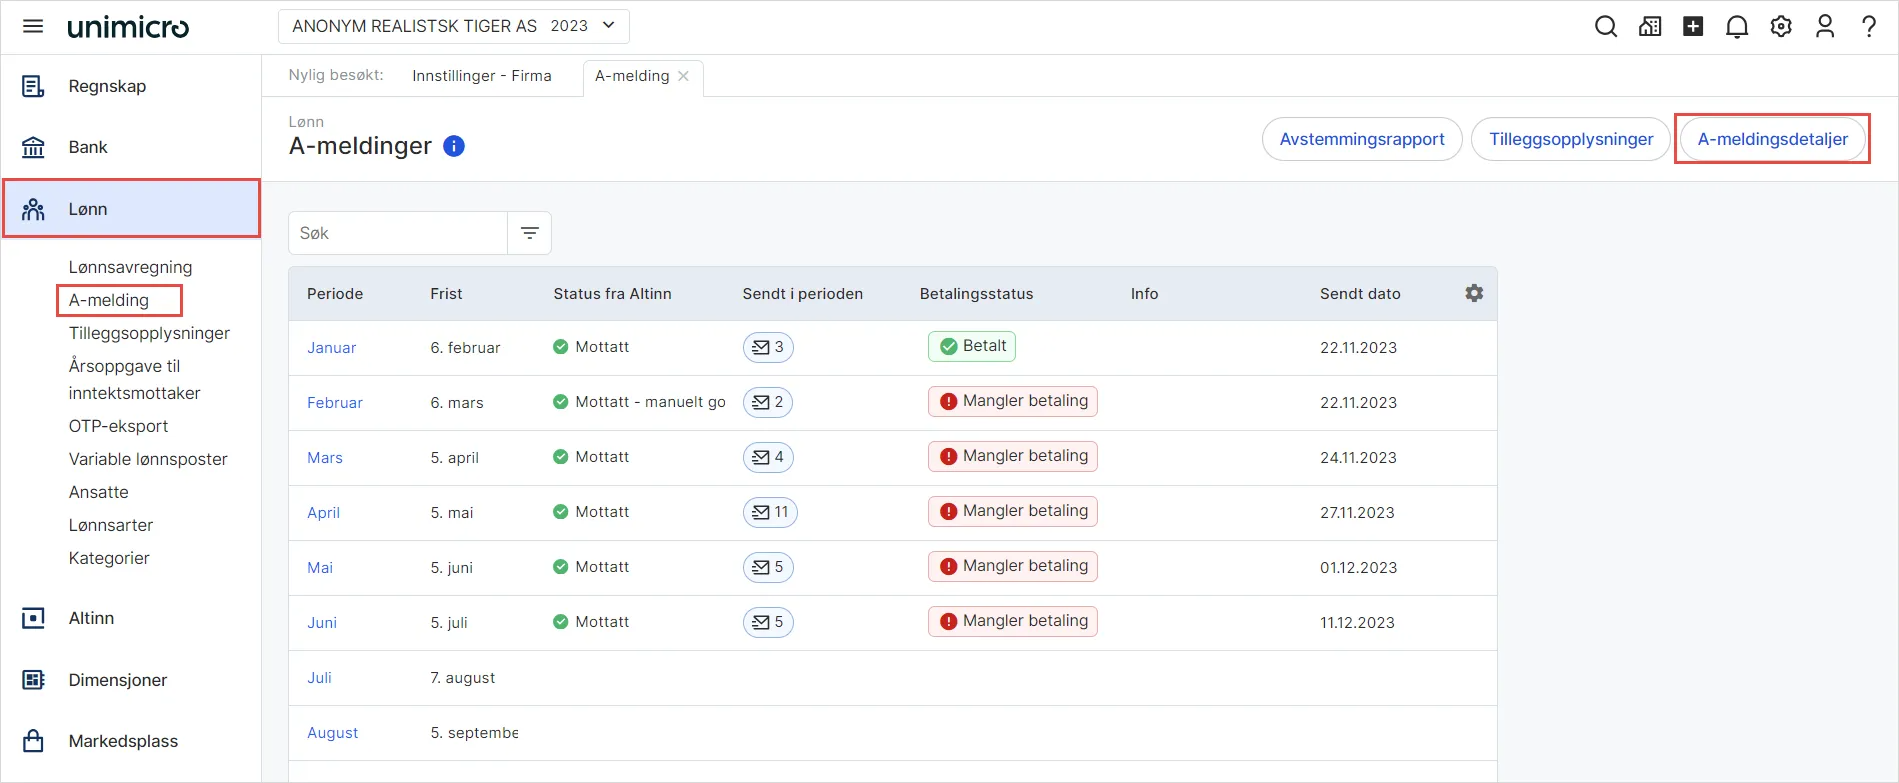This screenshot has width=1899, height=783.
Task: Open the Januar period link
Action: click(x=331, y=348)
